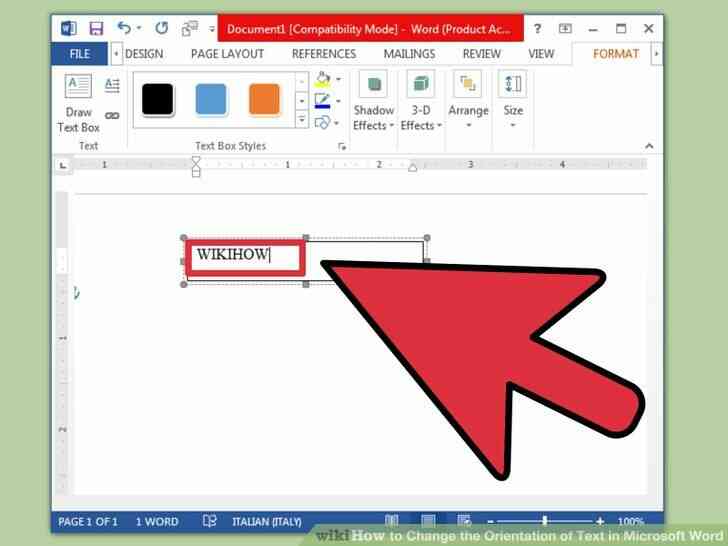Expand the Text Box Styles gallery
728x546 pixels.
(302, 120)
